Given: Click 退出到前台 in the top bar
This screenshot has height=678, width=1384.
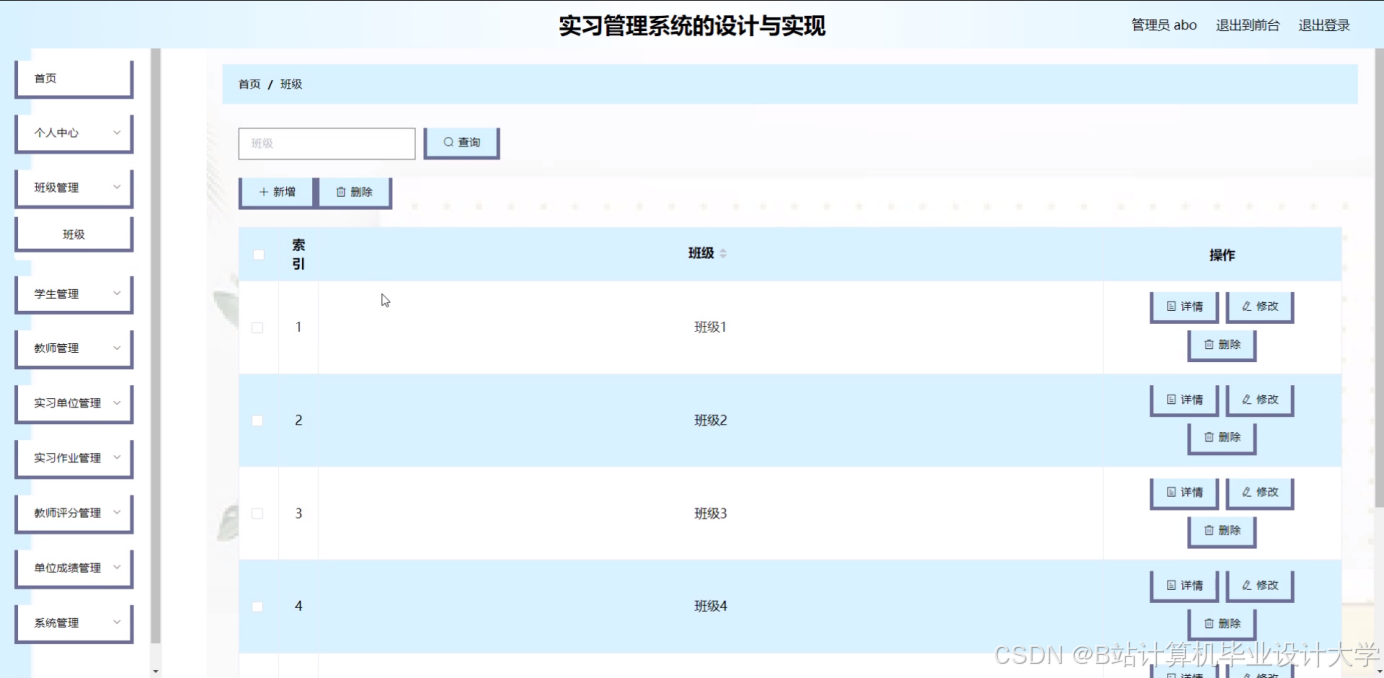Looking at the screenshot, I should click(x=1247, y=25).
